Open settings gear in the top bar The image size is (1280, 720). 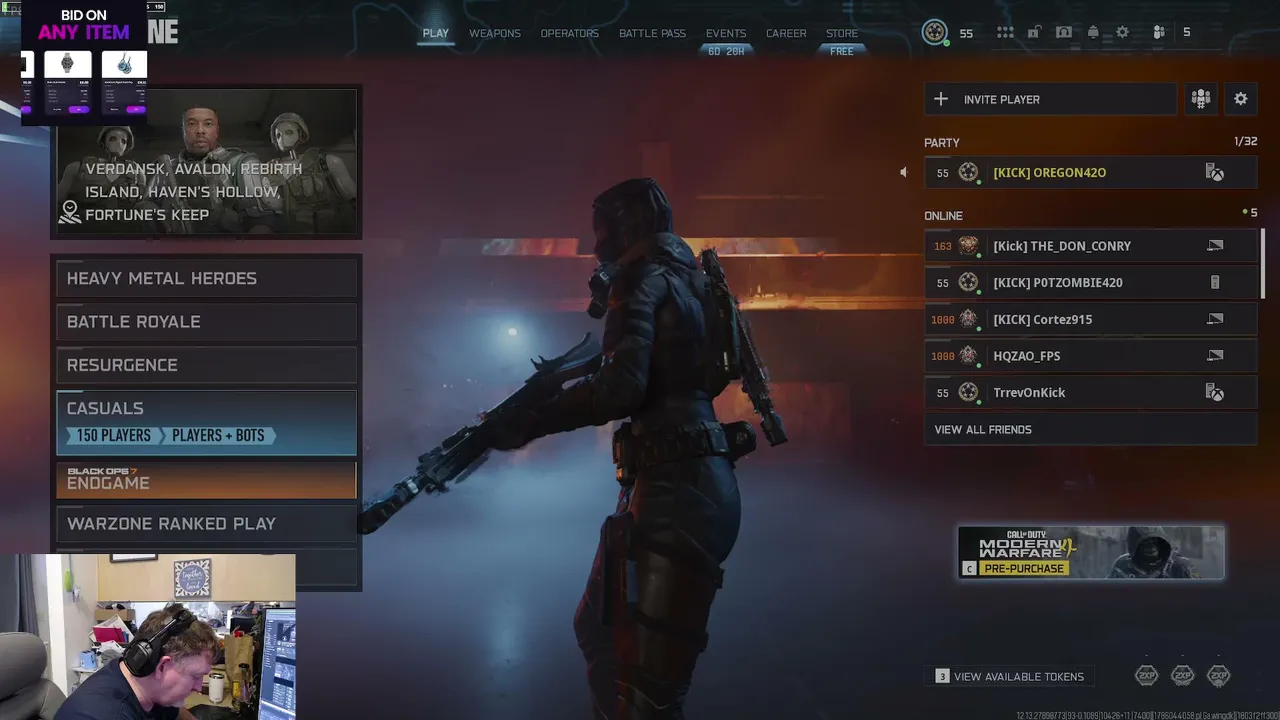point(1122,32)
